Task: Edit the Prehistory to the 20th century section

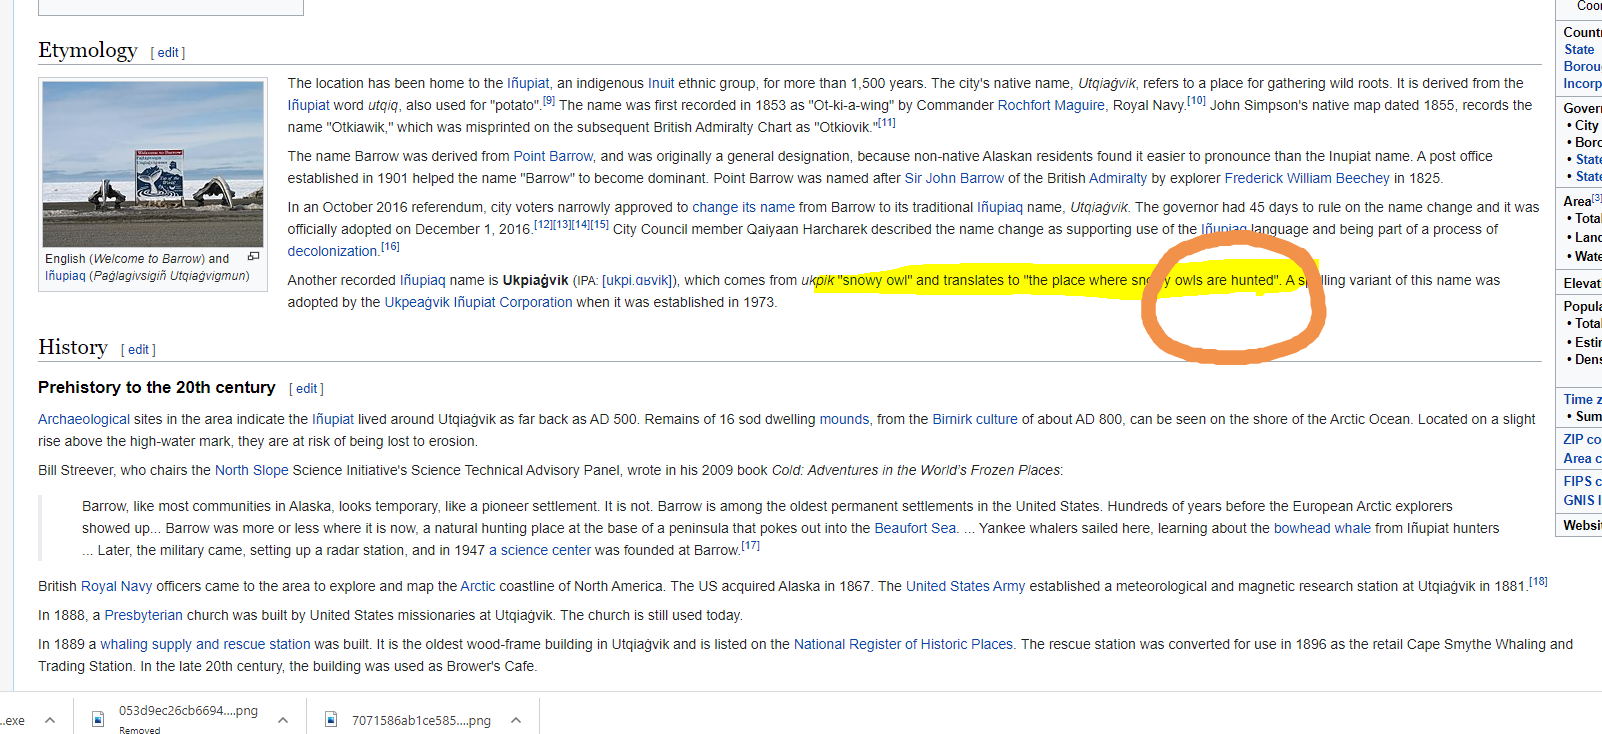Action: click(306, 389)
